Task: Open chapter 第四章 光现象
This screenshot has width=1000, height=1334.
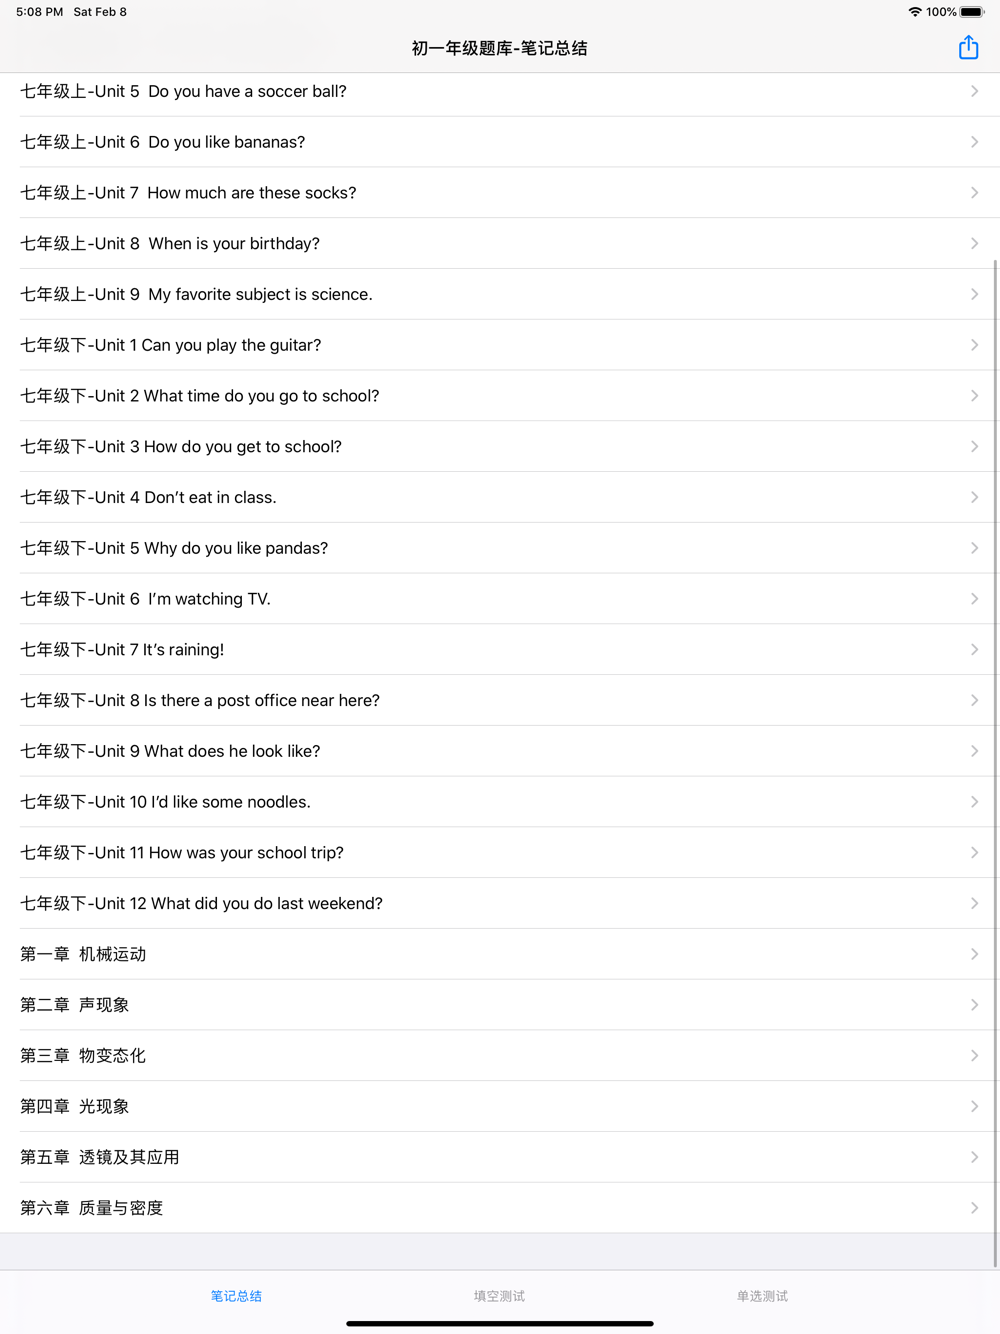Action: click(75, 1106)
